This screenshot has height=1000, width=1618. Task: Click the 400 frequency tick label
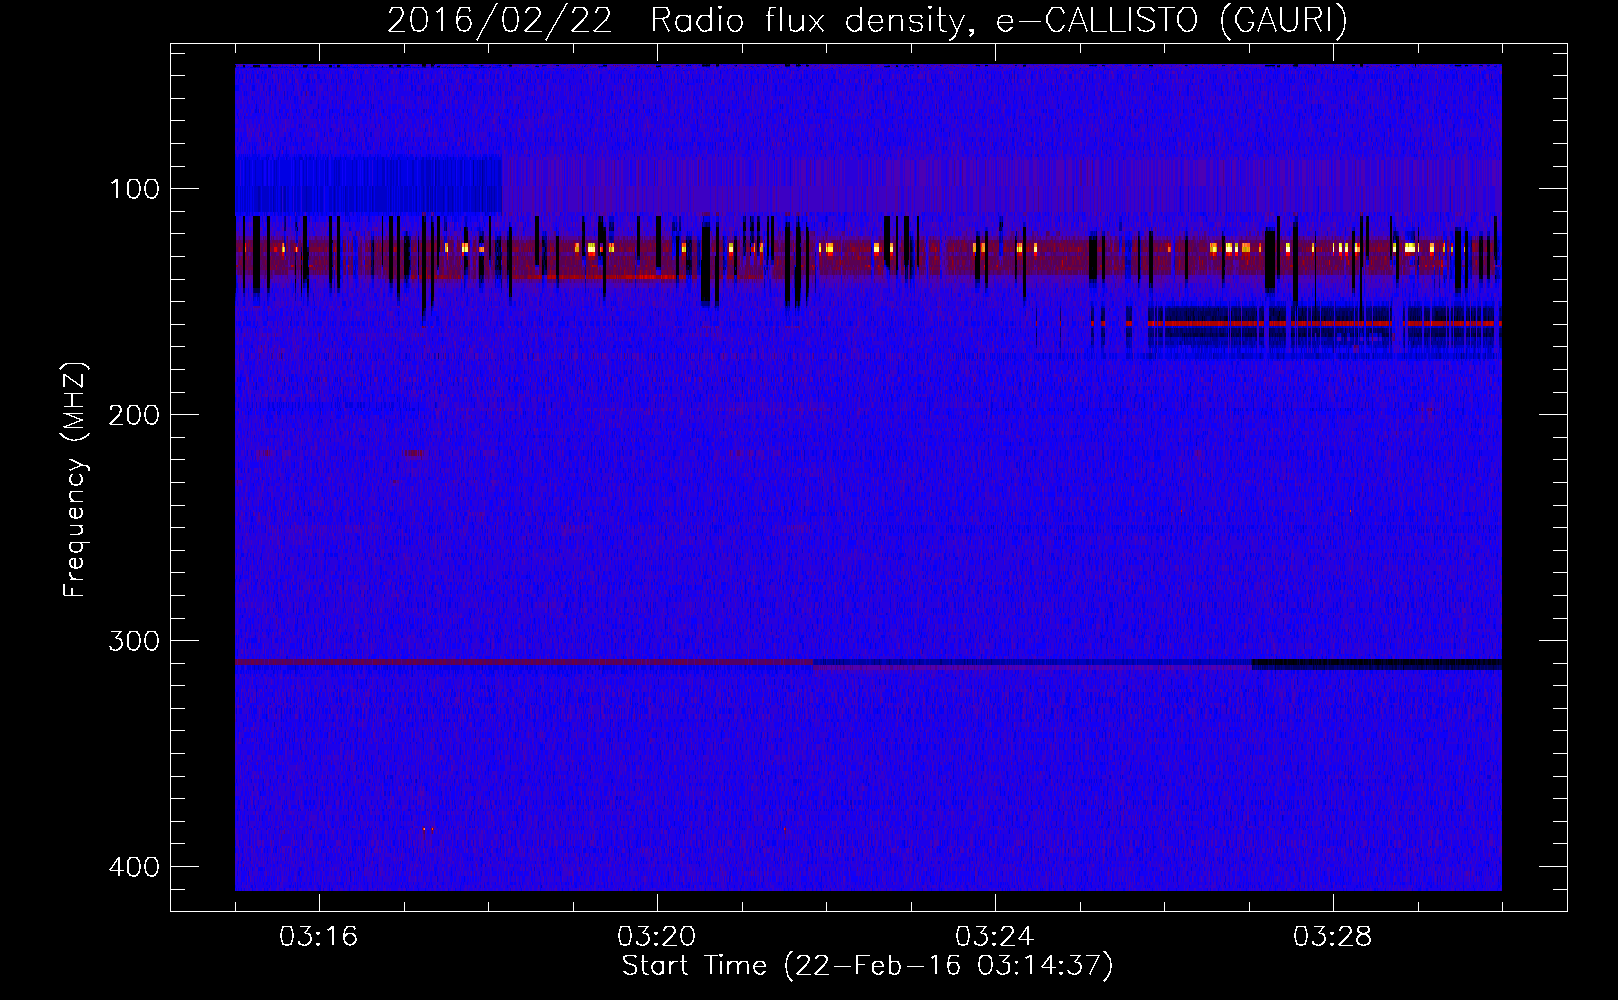[135, 867]
